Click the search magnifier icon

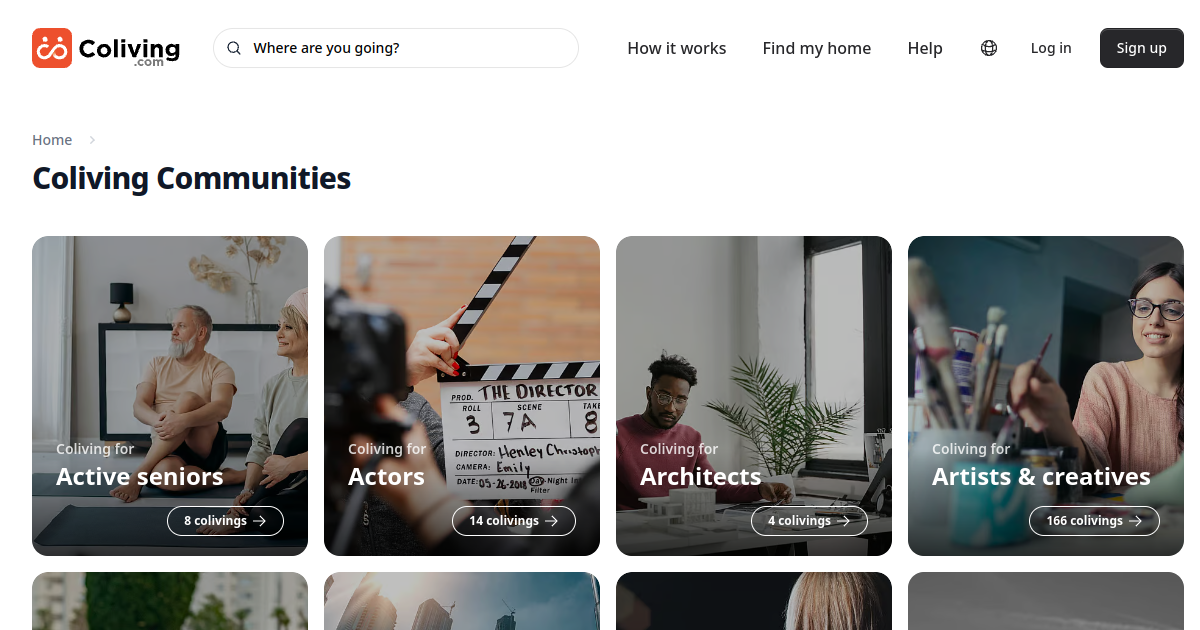click(234, 48)
